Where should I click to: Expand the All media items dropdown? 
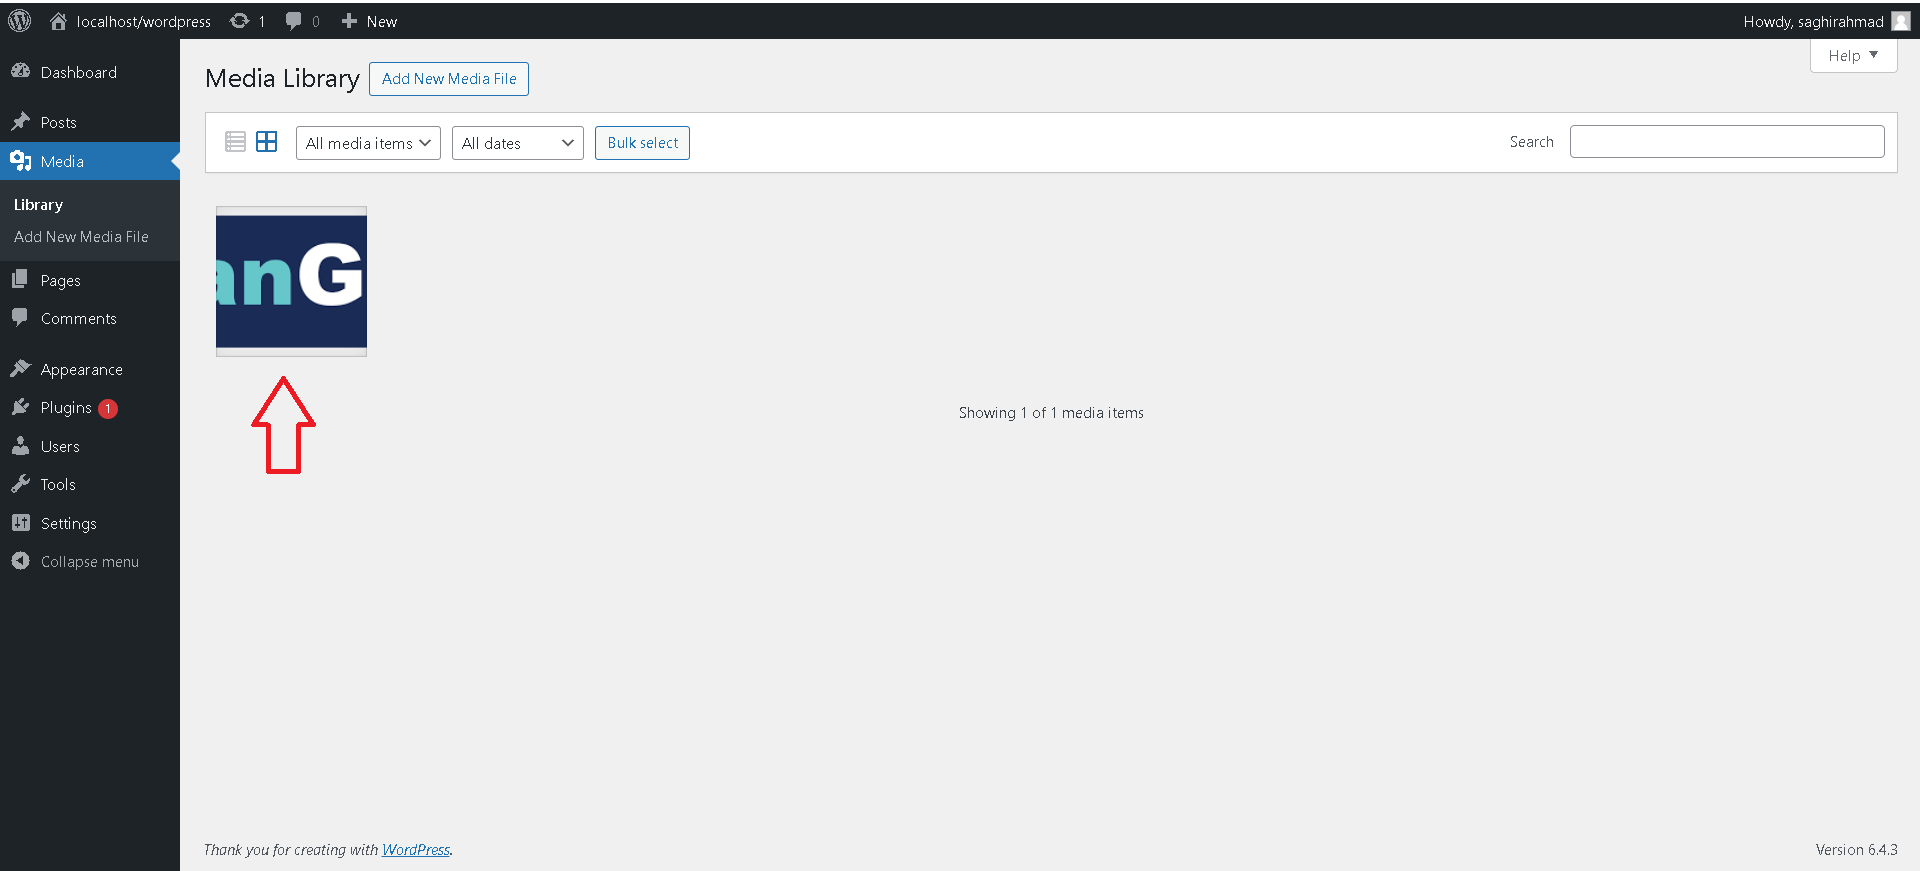tap(368, 143)
